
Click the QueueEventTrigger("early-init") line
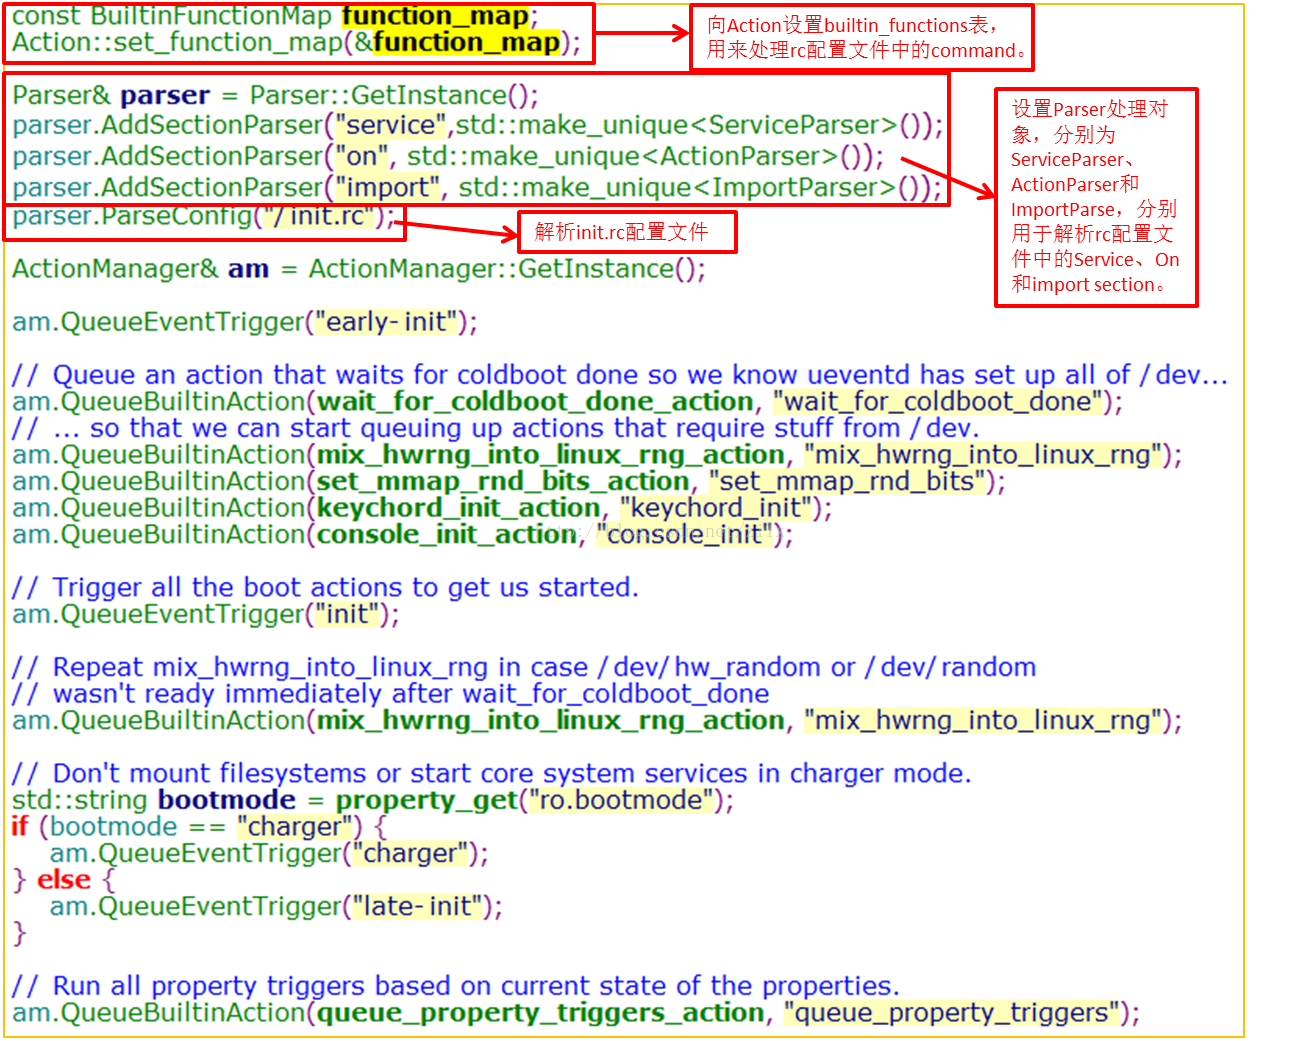pyautogui.click(x=245, y=322)
